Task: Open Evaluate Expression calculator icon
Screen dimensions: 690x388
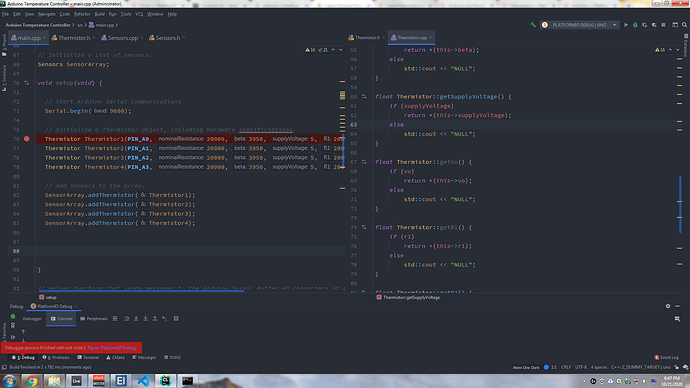Action: (x=176, y=318)
